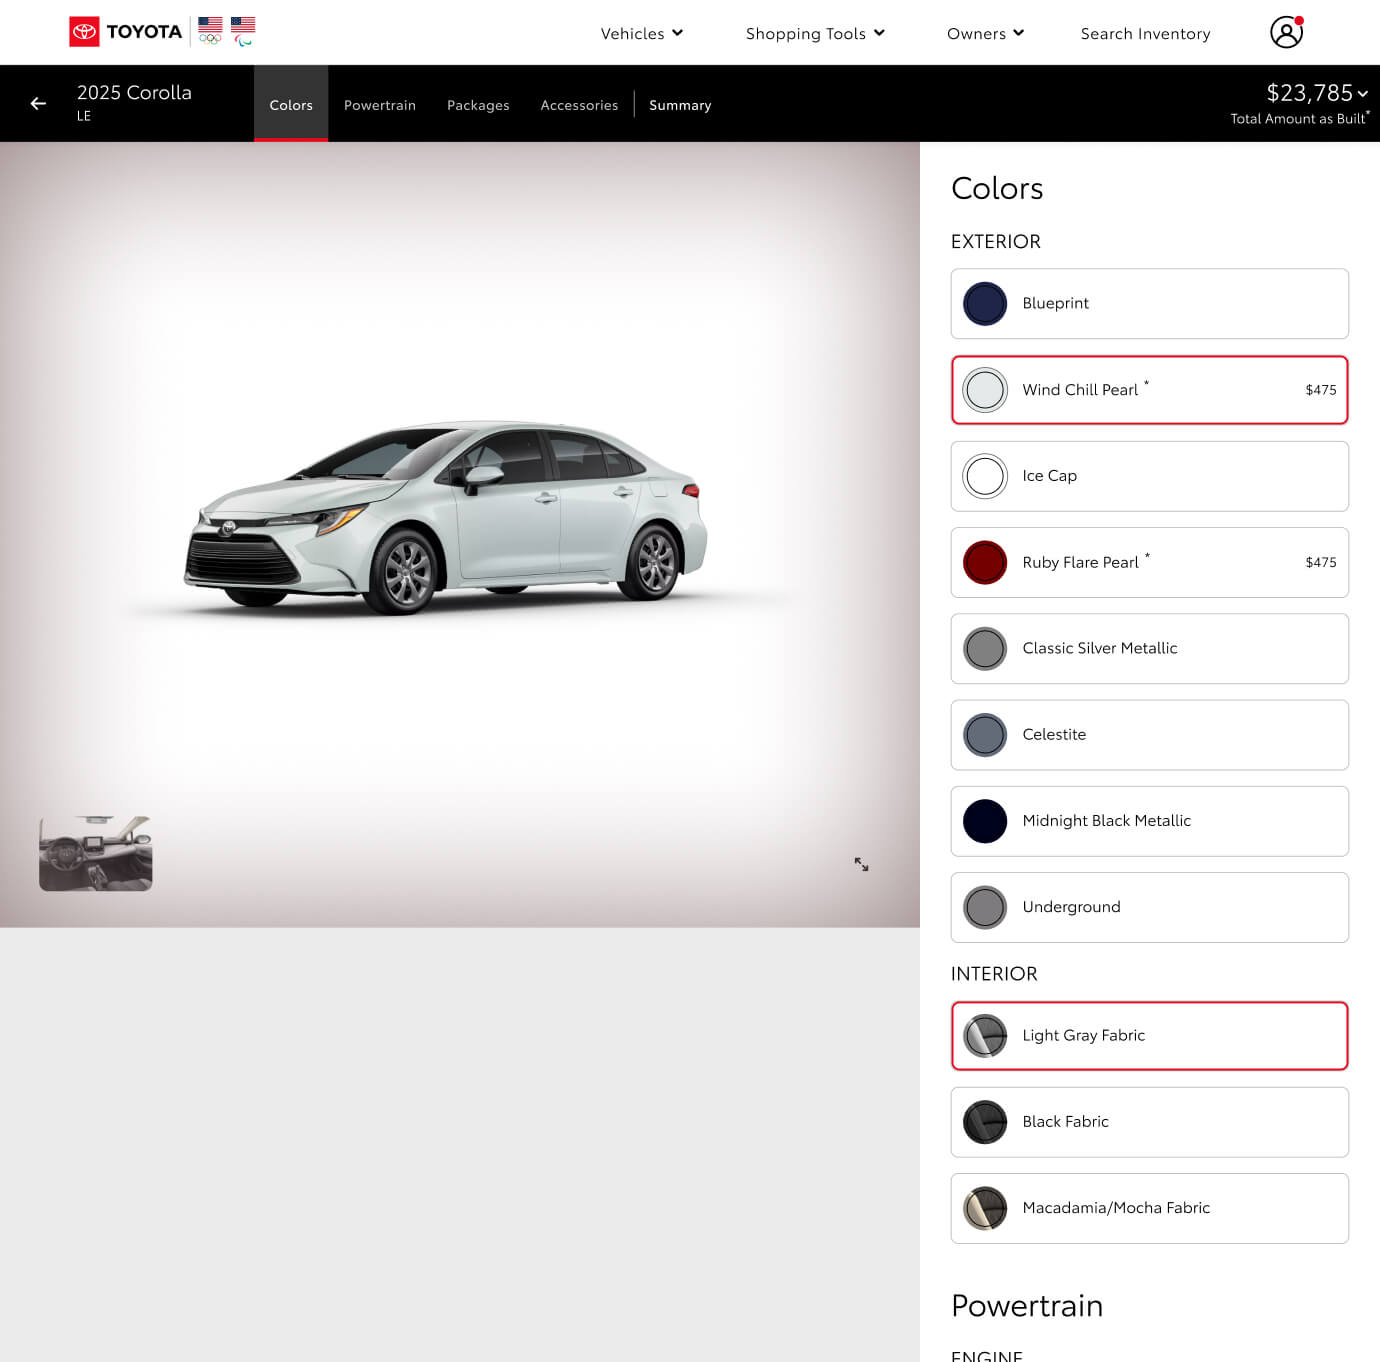1380x1362 pixels.
Task: View the interior dashboard thumbnail
Action: 96,853
